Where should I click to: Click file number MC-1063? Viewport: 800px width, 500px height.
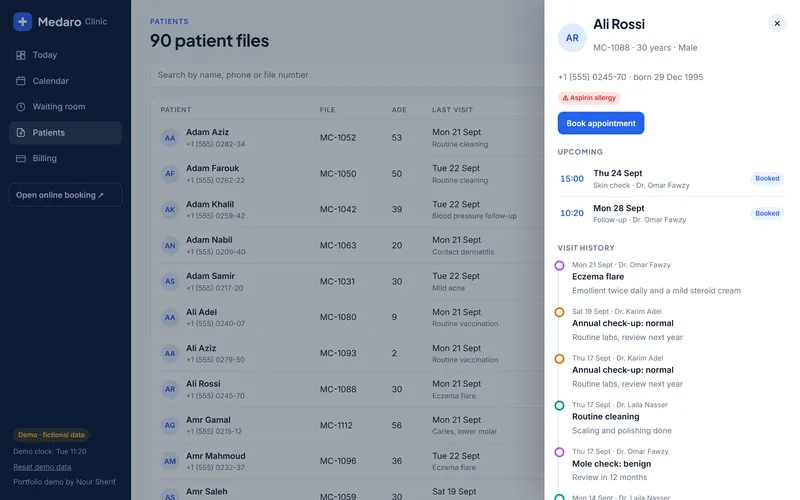(338, 245)
